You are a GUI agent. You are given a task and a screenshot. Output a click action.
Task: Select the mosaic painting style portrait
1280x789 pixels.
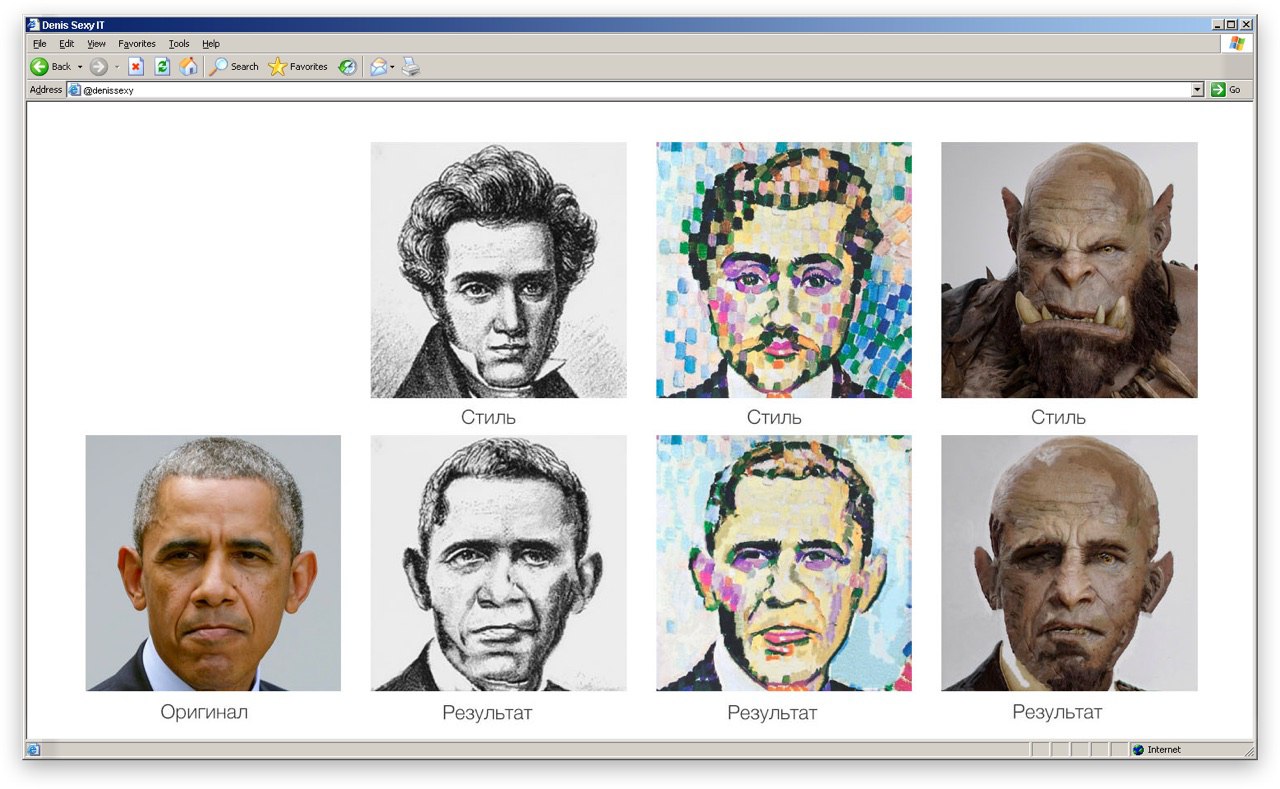(x=784, y=270)
